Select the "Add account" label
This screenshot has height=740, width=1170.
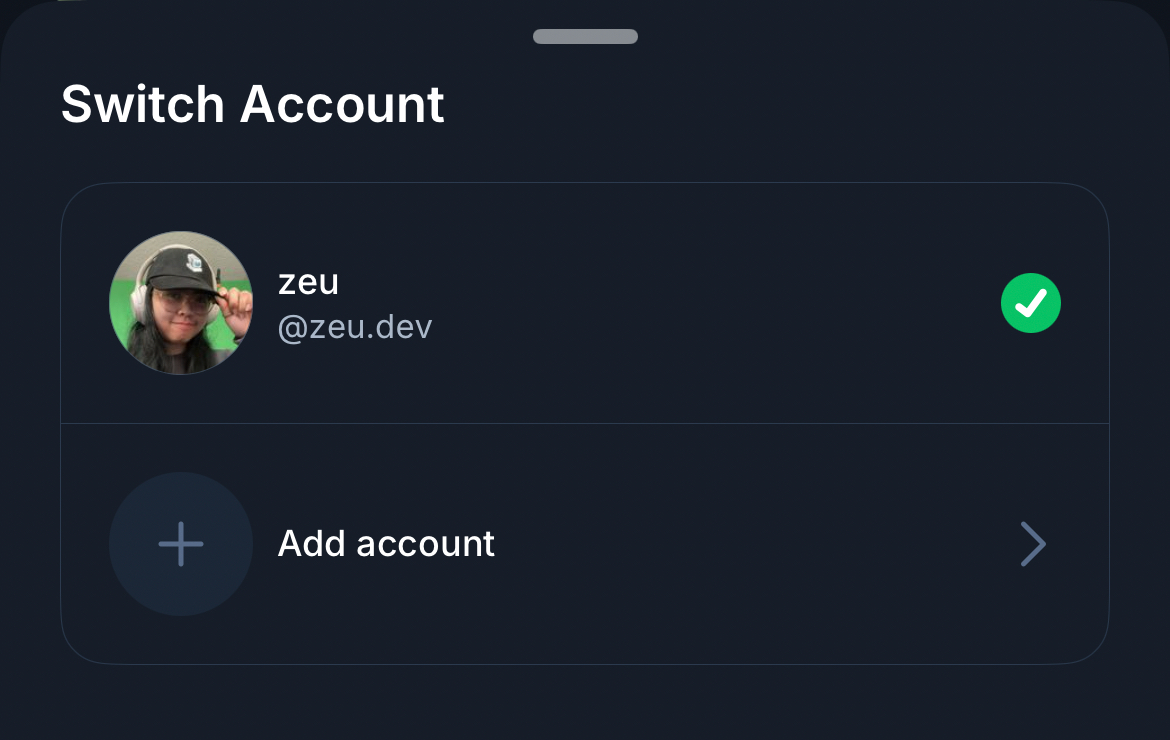click(x=386, y=544)
